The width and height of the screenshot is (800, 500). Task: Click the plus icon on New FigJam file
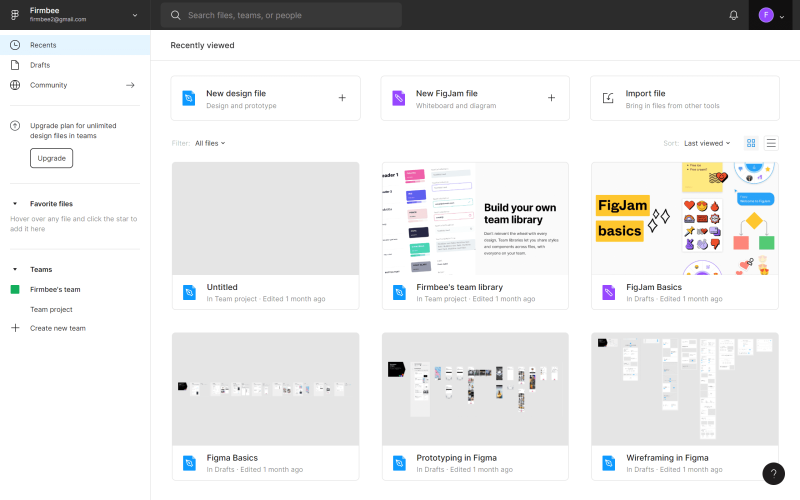(x=551, y=98)
